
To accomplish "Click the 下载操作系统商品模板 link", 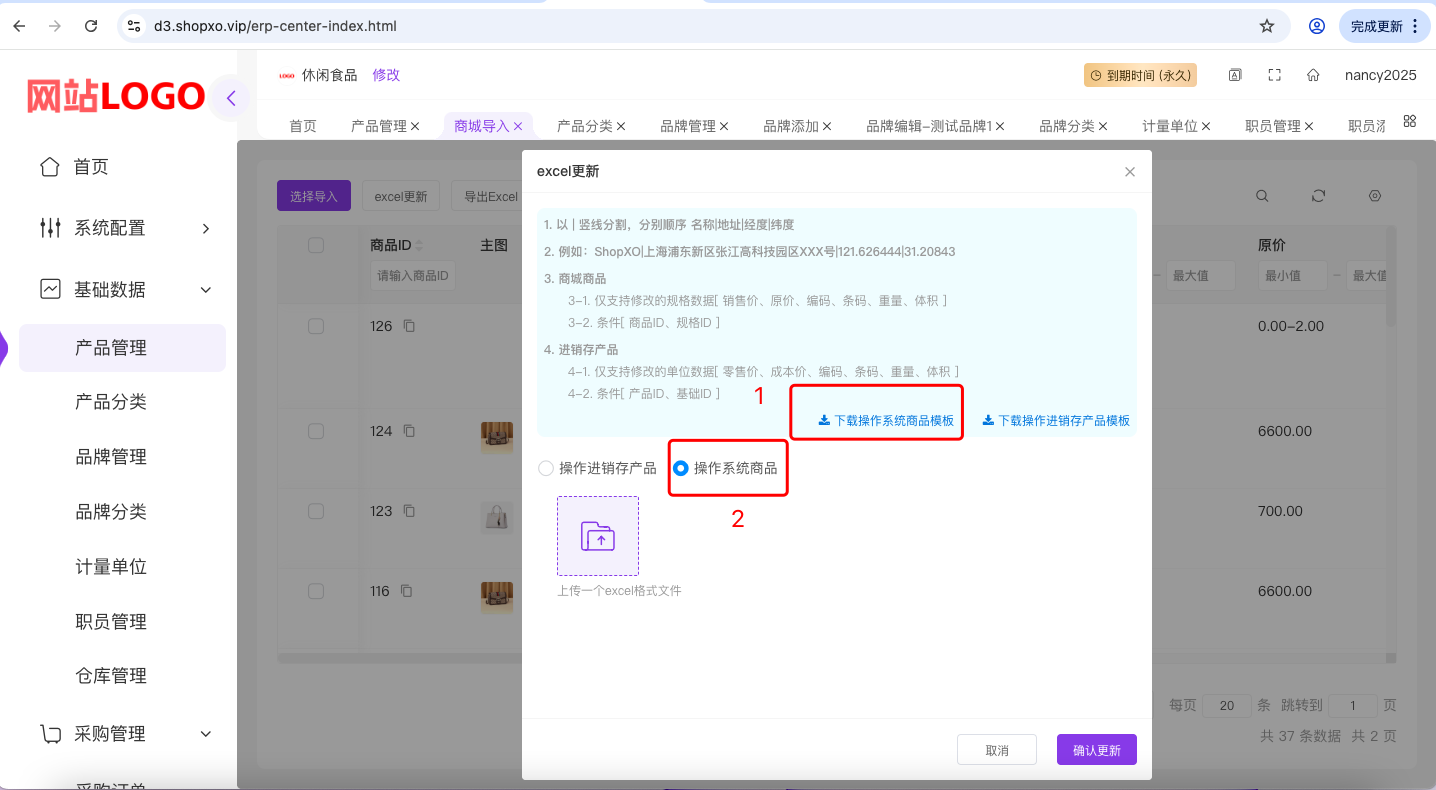I will 886,421.
